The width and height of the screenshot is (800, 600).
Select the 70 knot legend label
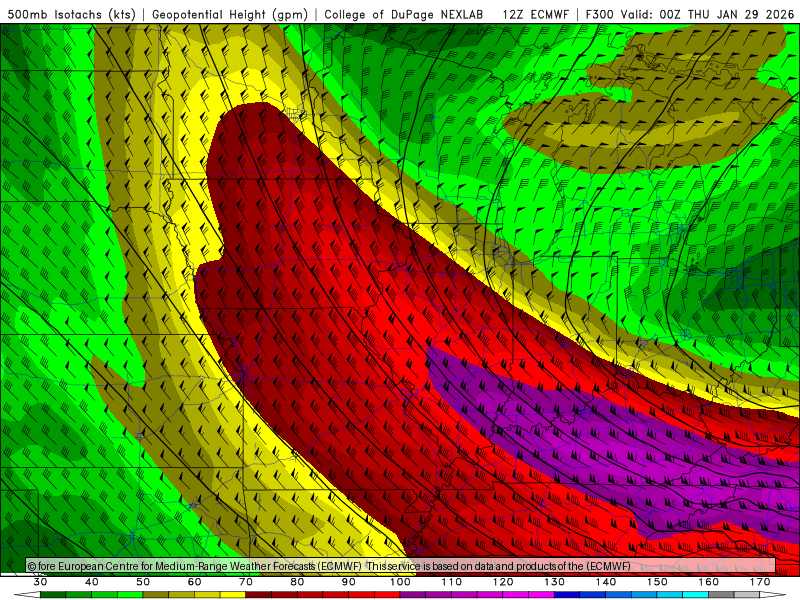click(x=246, y=582)
